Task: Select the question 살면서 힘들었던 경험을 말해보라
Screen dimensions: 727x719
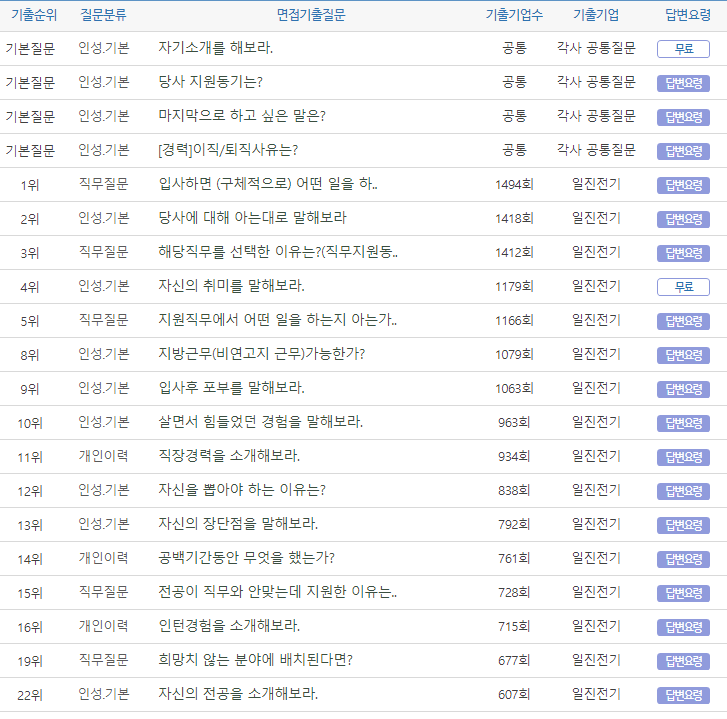Action: (x=260, y=422)
